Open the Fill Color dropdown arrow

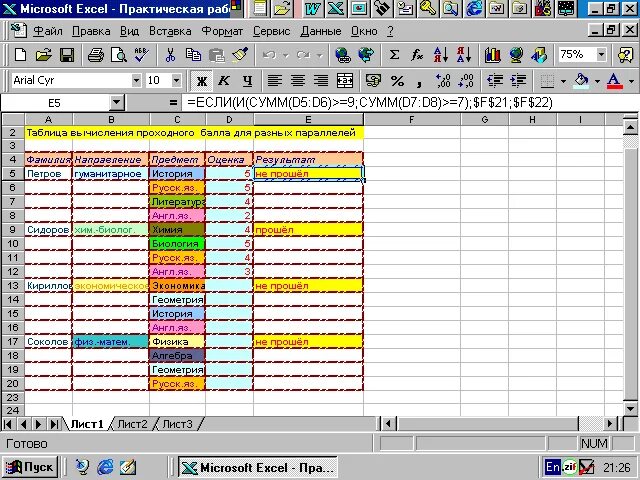pos(597,81)
